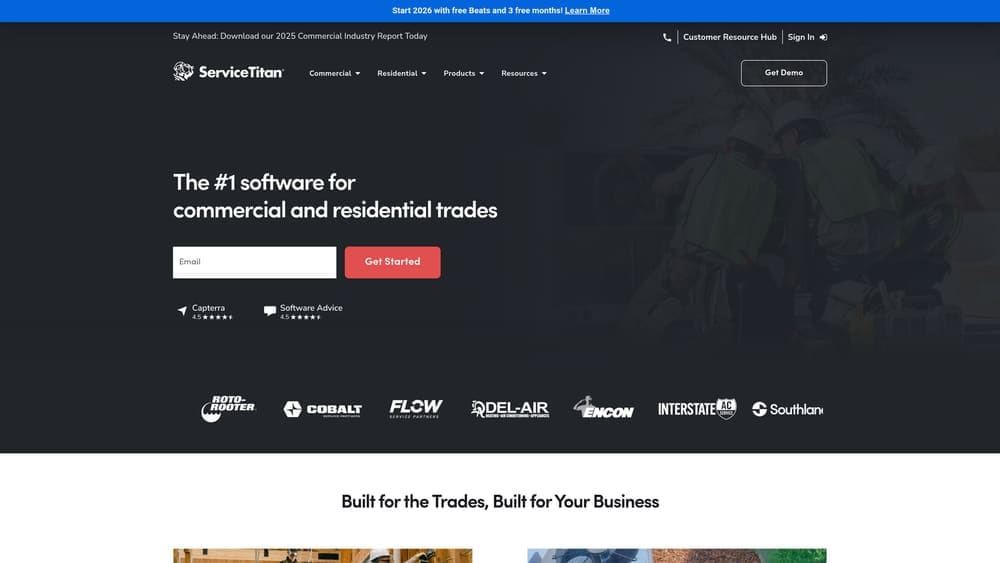The height and width of the screenshot is (563, 1000).
Task: Click the right outdoor photo thumbnail
Action: click(x=677, y=555)
